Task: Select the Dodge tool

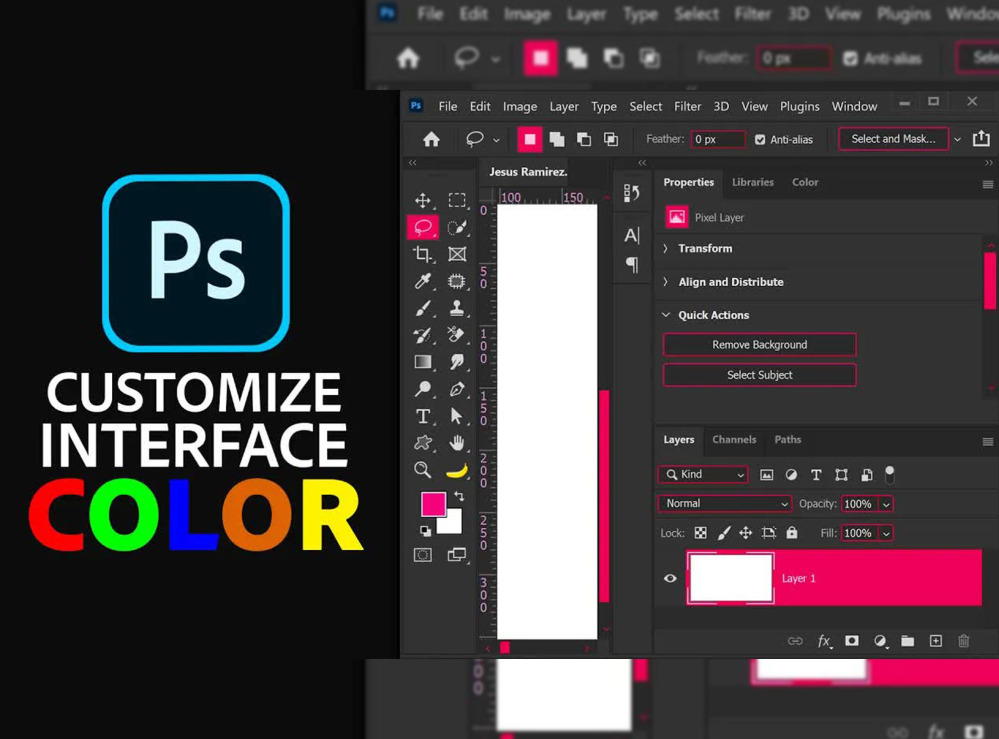Action: point(422,389)
